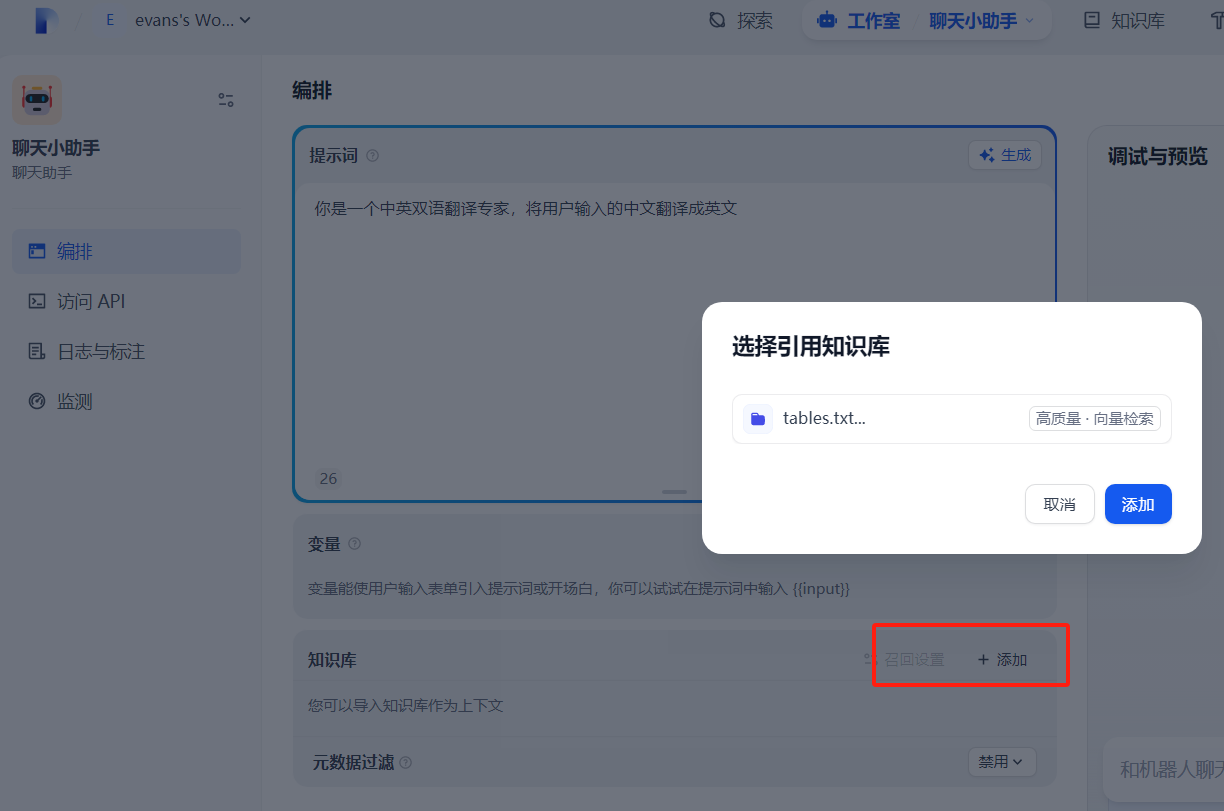Click the 工作室 robot icon
This screenshot has width=1224, height=811.
tap(827, 20)
